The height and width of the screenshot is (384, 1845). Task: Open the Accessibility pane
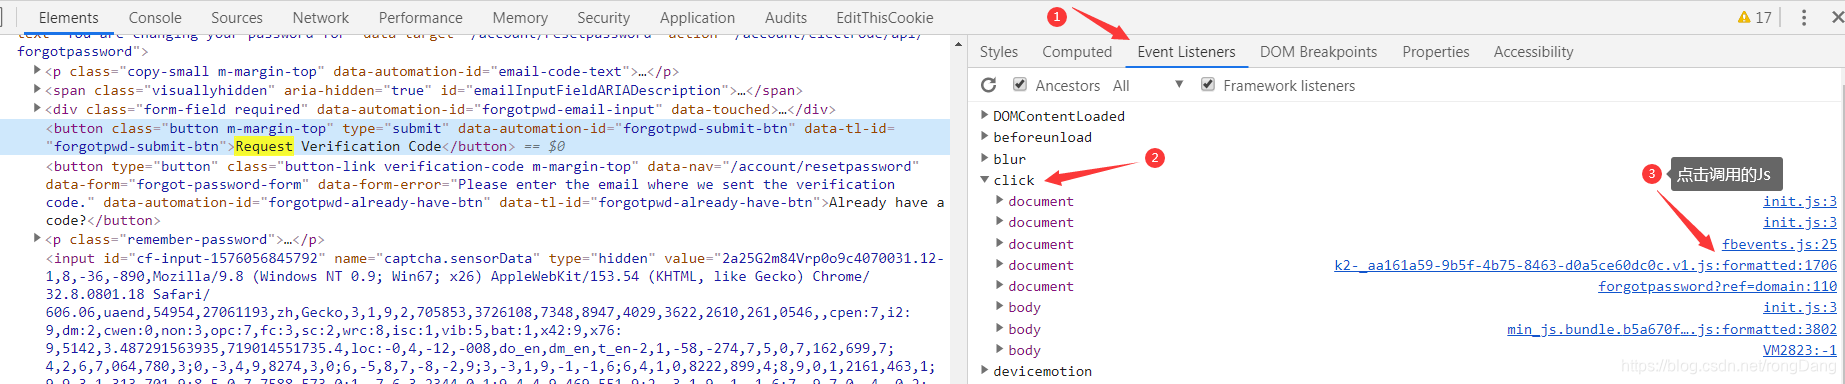[x=1534, y=52]
